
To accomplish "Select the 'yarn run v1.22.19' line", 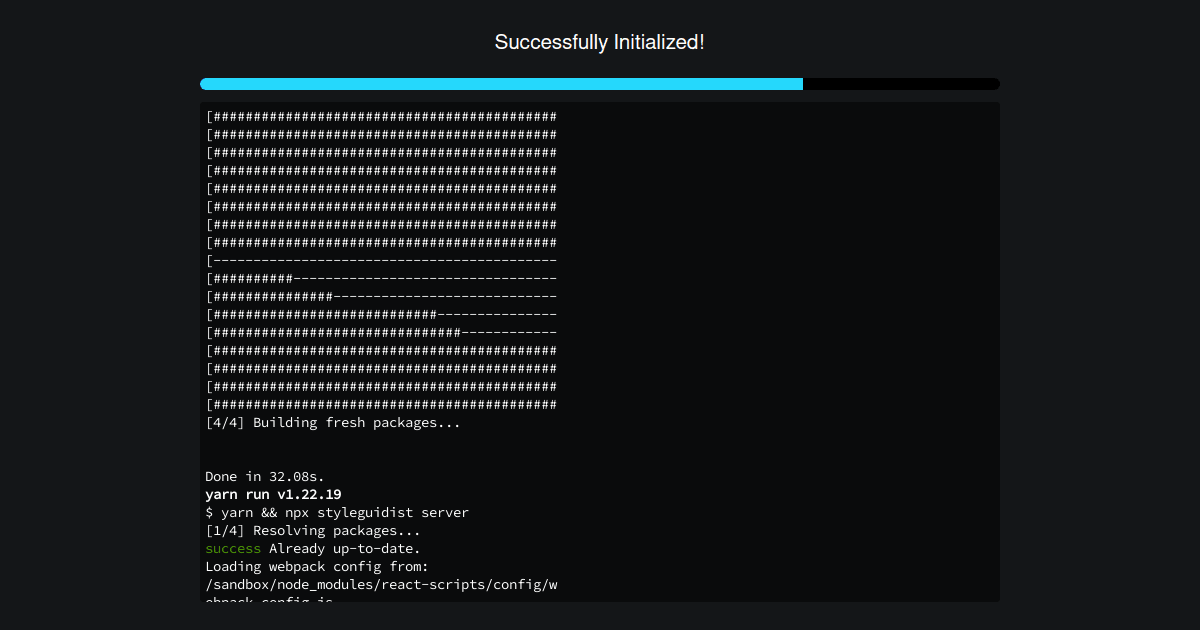I will [x=273, y=494].
